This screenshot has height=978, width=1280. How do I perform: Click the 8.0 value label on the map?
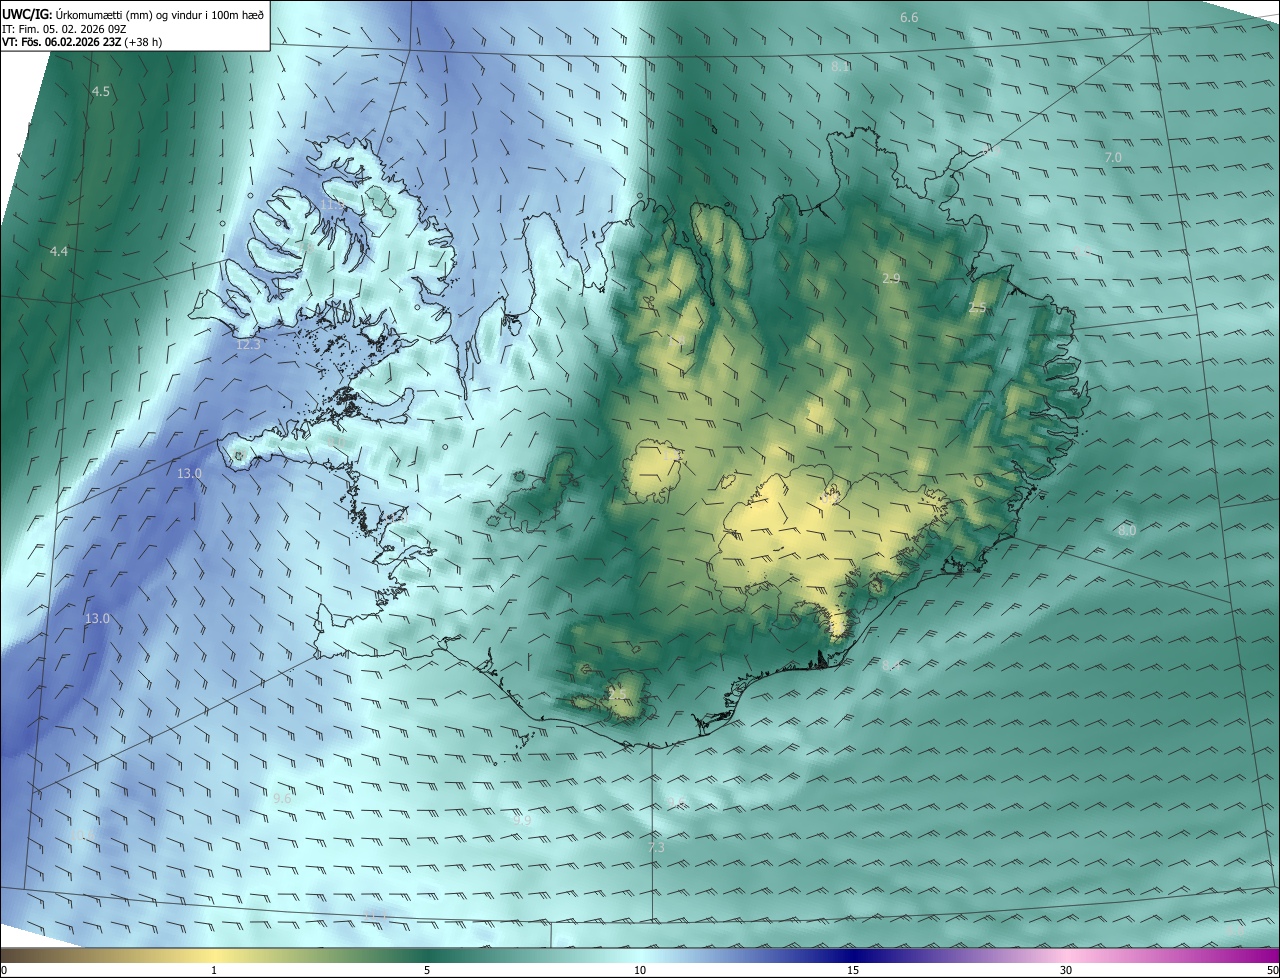coord(1127,531)
